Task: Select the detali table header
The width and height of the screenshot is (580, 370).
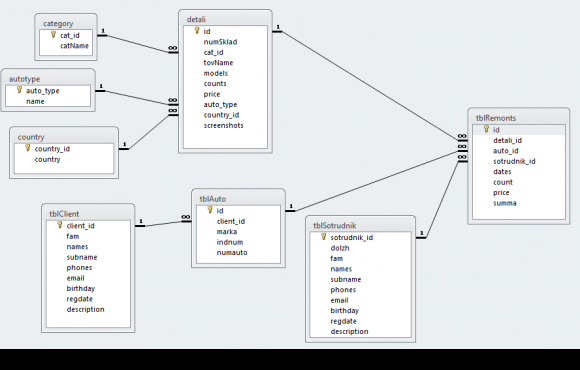Action: (225, 19)
